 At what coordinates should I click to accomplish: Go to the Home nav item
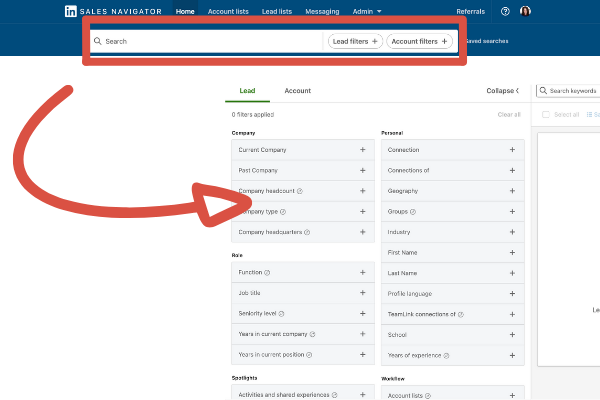tap(185, 11)
